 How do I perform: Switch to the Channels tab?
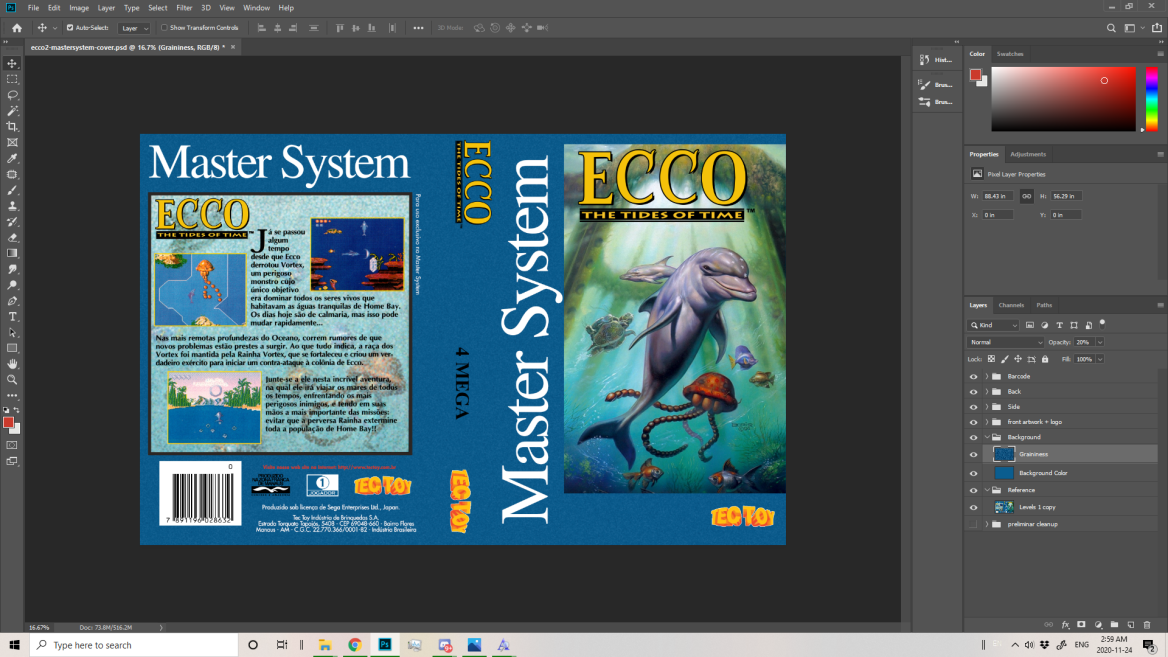tap(1011, 305)
